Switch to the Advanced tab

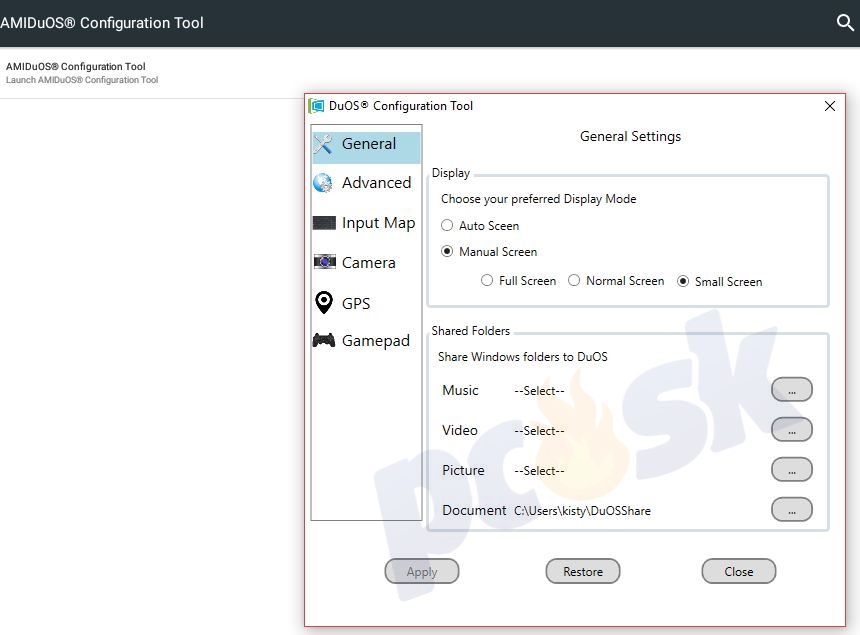click(366, 183)
